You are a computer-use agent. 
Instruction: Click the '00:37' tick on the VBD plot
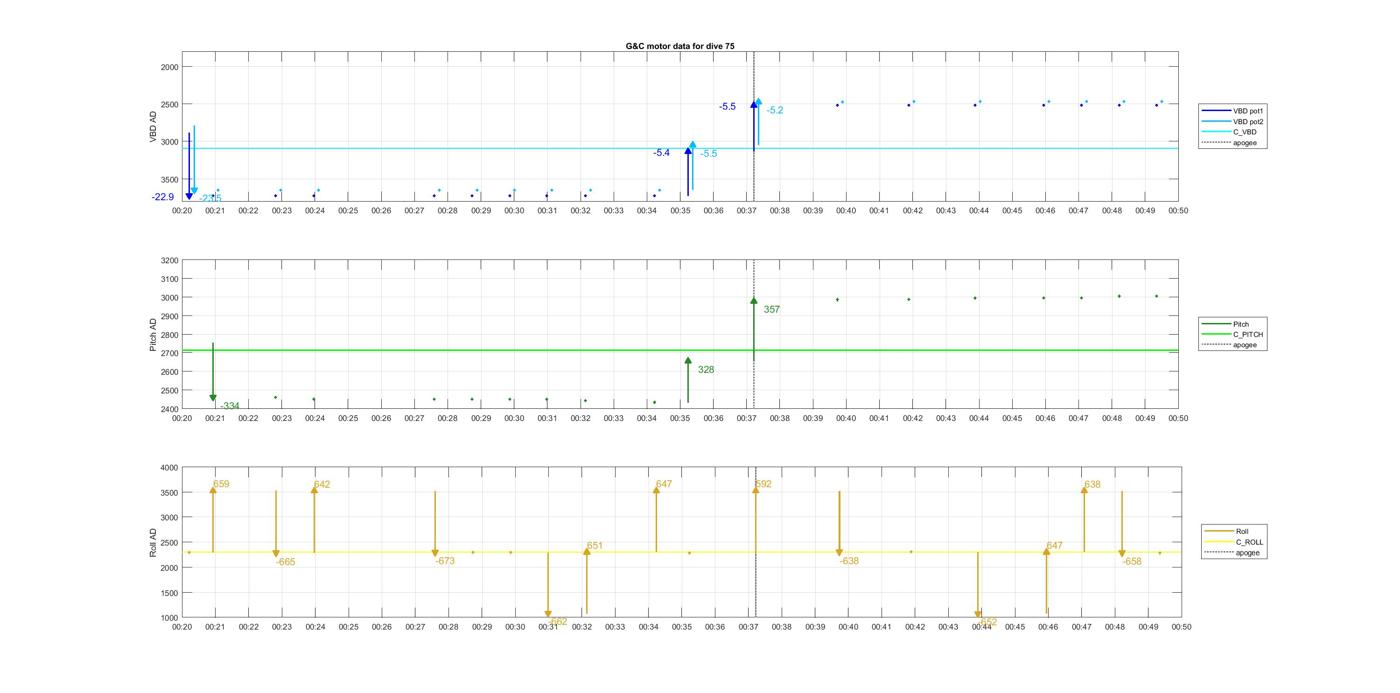point(746,211)
